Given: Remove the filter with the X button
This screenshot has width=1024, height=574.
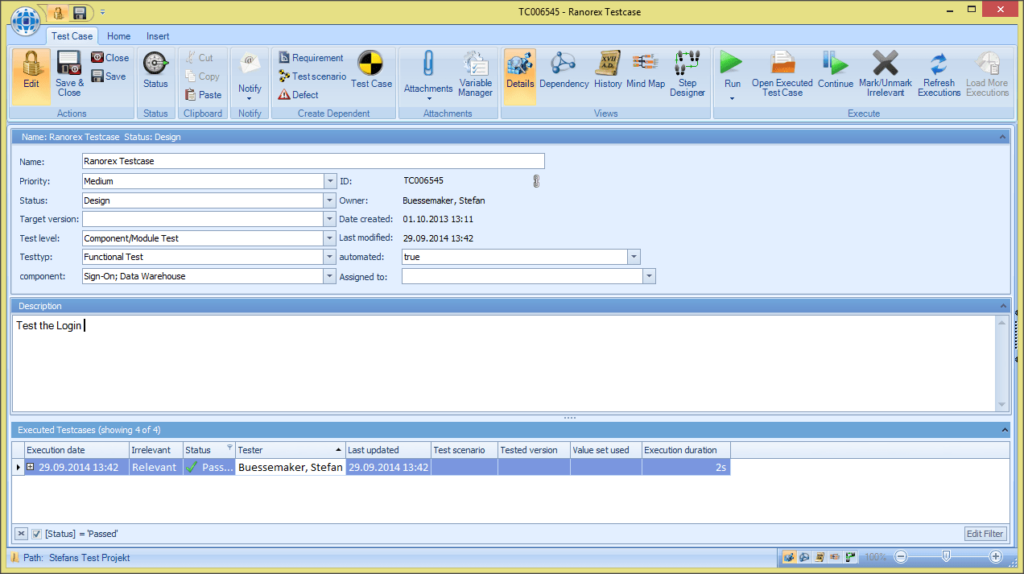Looking at the screenshot, I should (21, 534).
